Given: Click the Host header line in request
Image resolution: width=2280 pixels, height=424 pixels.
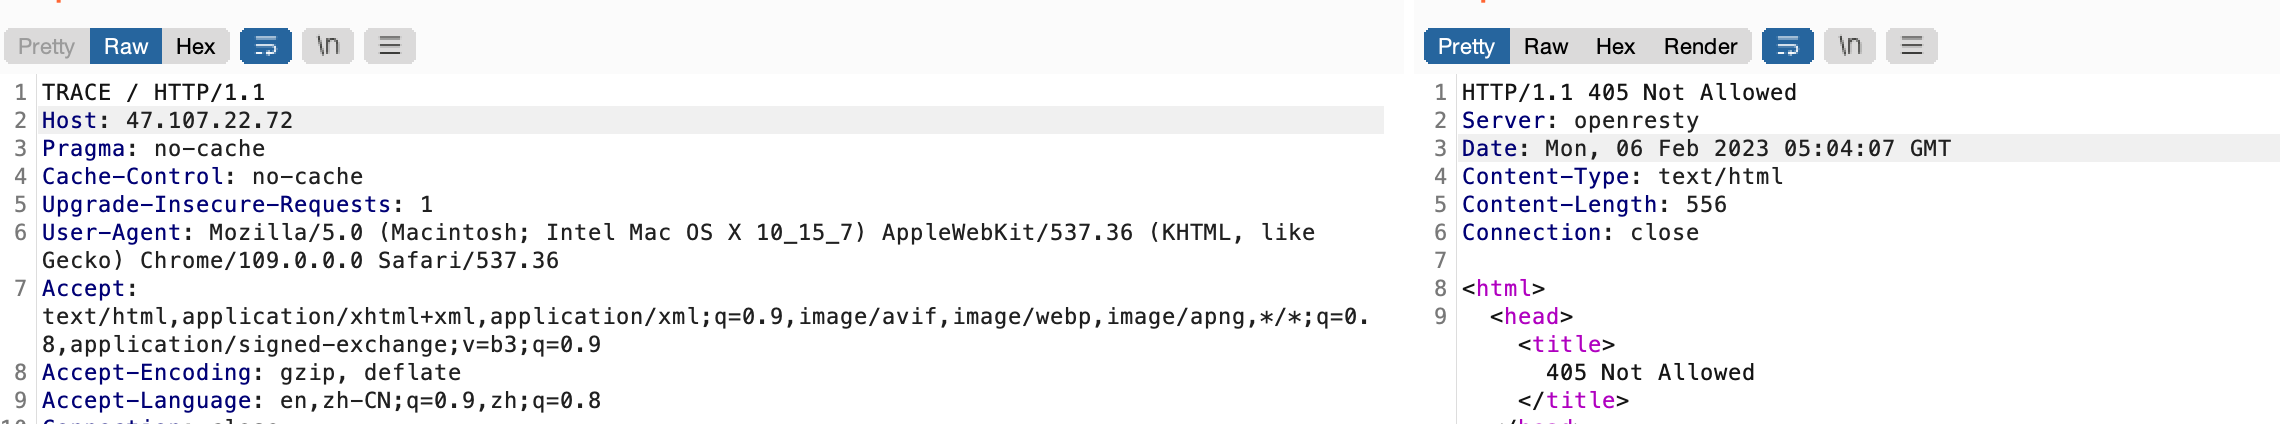Looking at the screenshot, I should pyautogui.click(x=167, y=121).
